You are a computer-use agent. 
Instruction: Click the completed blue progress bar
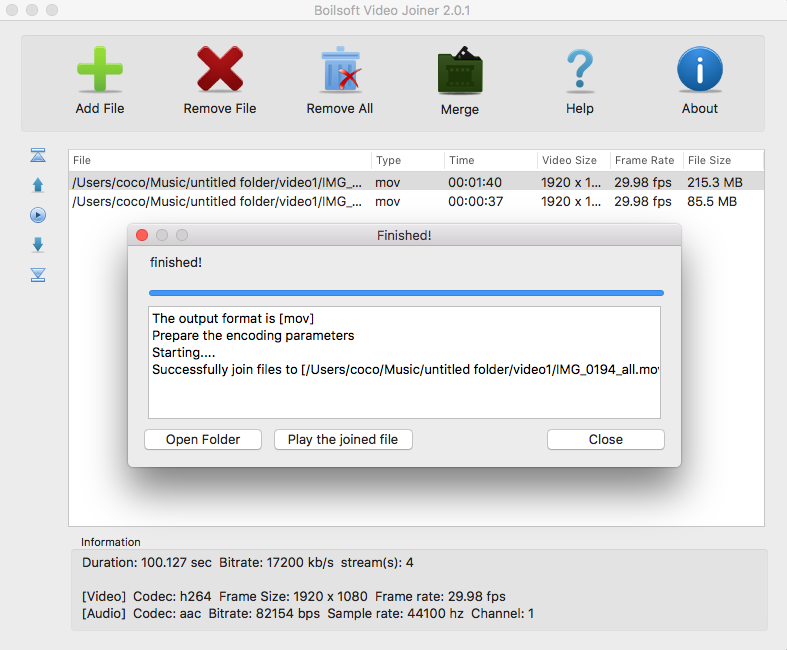click(406, 293)
